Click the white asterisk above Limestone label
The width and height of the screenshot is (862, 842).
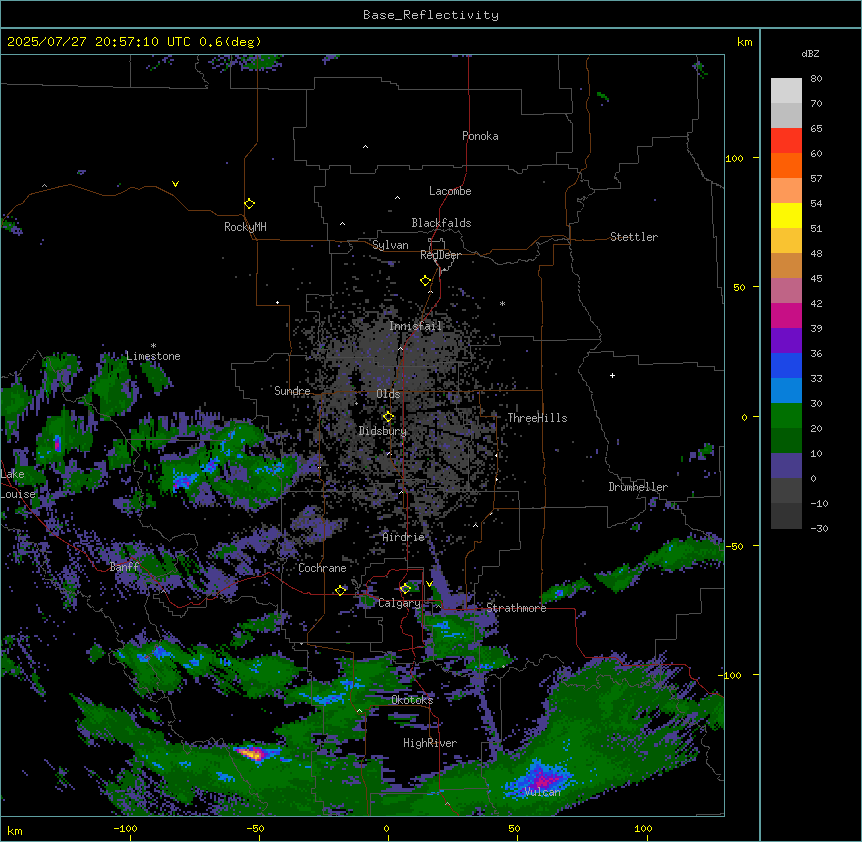[153, 346]
